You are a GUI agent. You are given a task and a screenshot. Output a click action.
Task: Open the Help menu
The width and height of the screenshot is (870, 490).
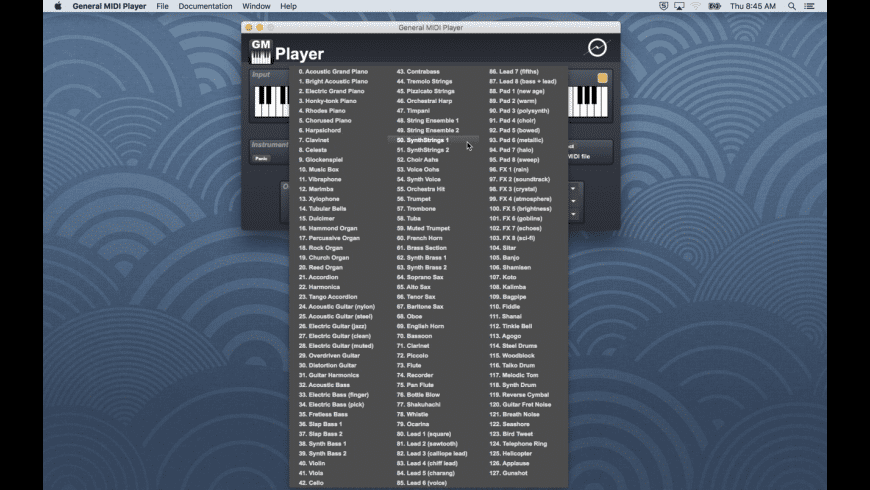pos(289,6)
